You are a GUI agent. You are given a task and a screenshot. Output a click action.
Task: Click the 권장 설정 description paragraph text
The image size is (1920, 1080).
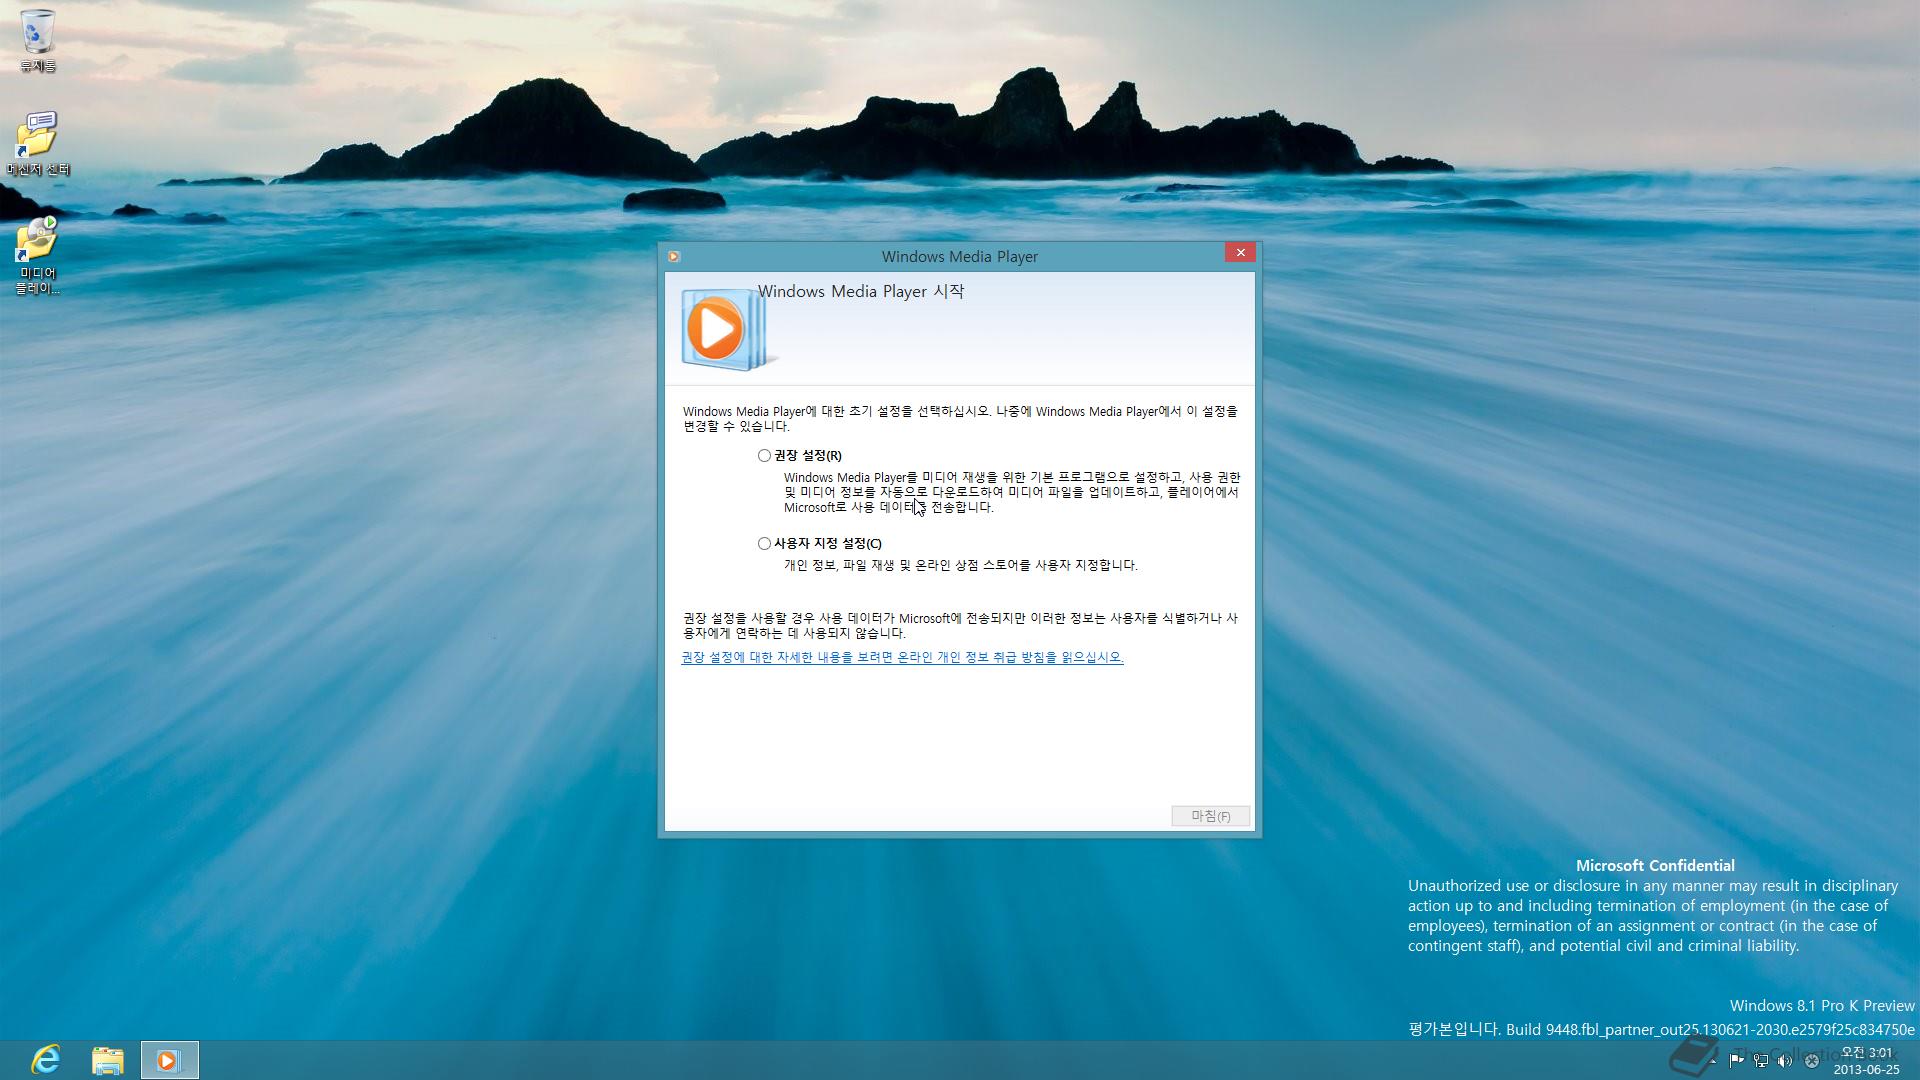pos(1012,493)
